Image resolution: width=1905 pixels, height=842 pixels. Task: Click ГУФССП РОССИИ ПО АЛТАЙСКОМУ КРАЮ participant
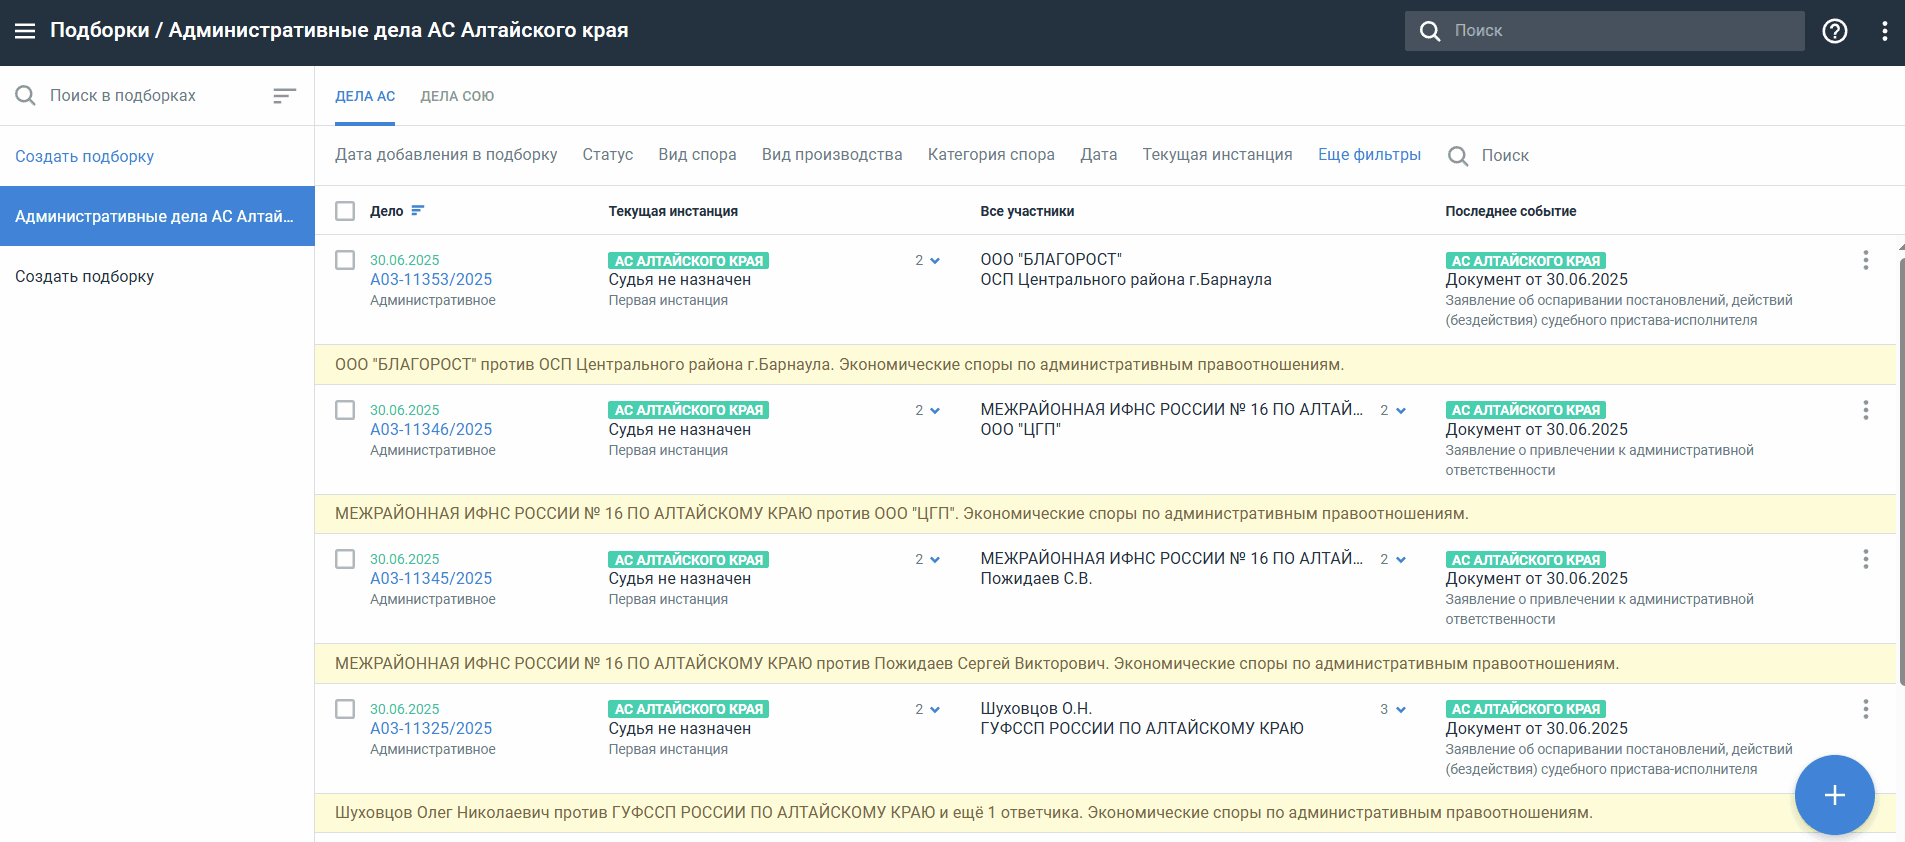(x=1142, y=729)
